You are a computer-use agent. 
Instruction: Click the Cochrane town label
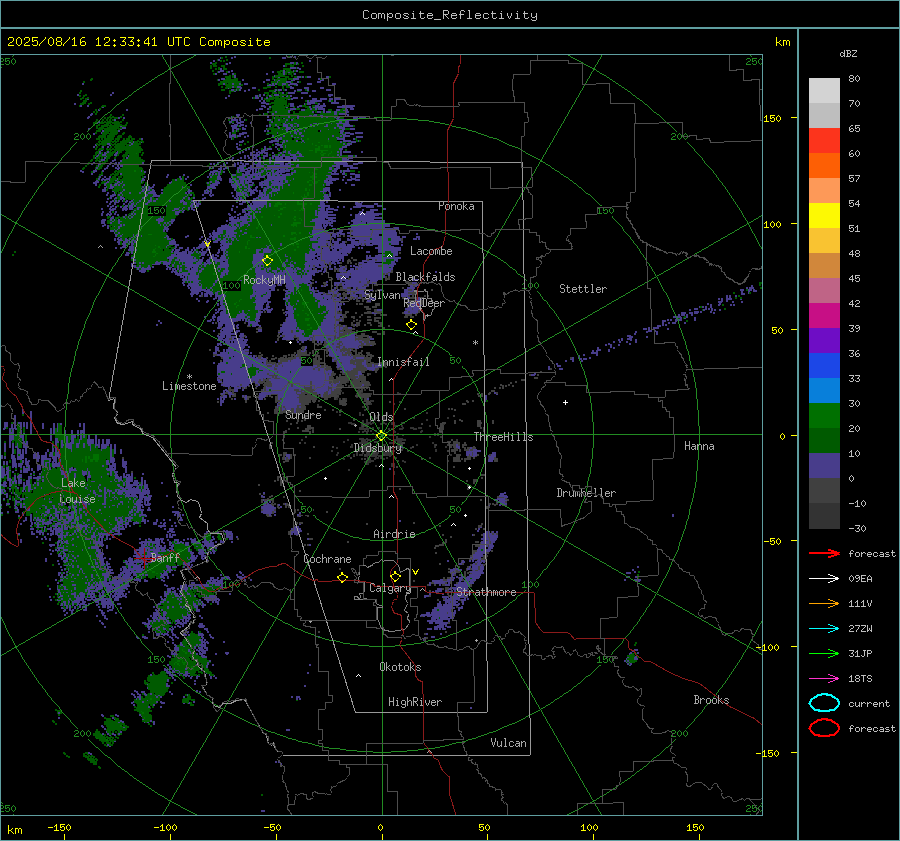(x=327, y=559)
